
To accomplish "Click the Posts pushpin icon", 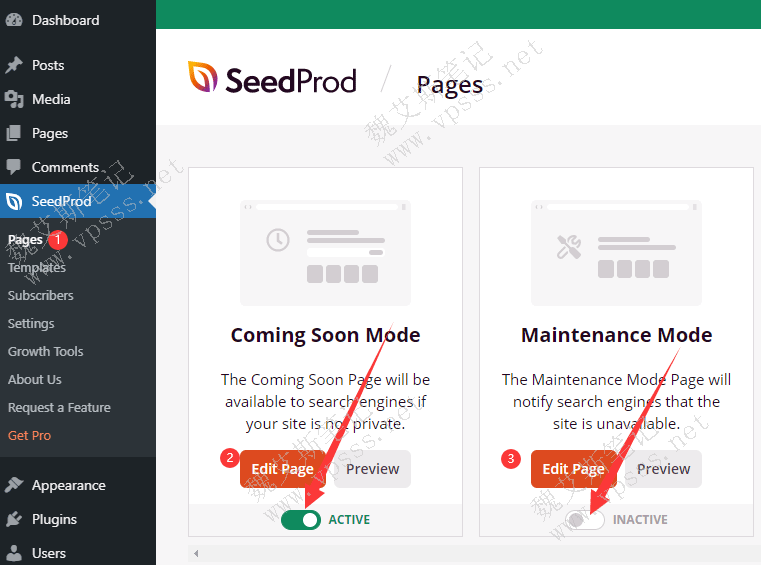I will click(14, 65).
